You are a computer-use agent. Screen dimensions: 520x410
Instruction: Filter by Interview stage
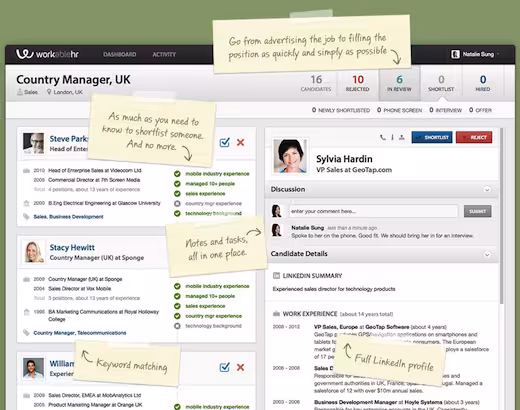[x=445, y=110]
